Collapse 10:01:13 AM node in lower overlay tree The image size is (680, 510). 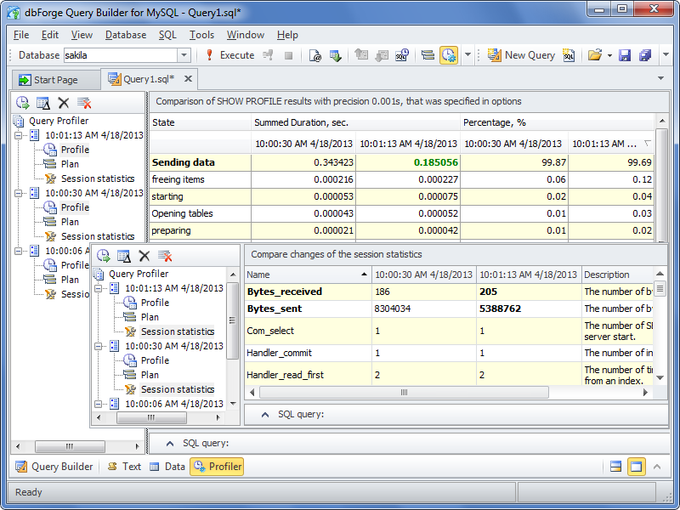coord(98,288)
